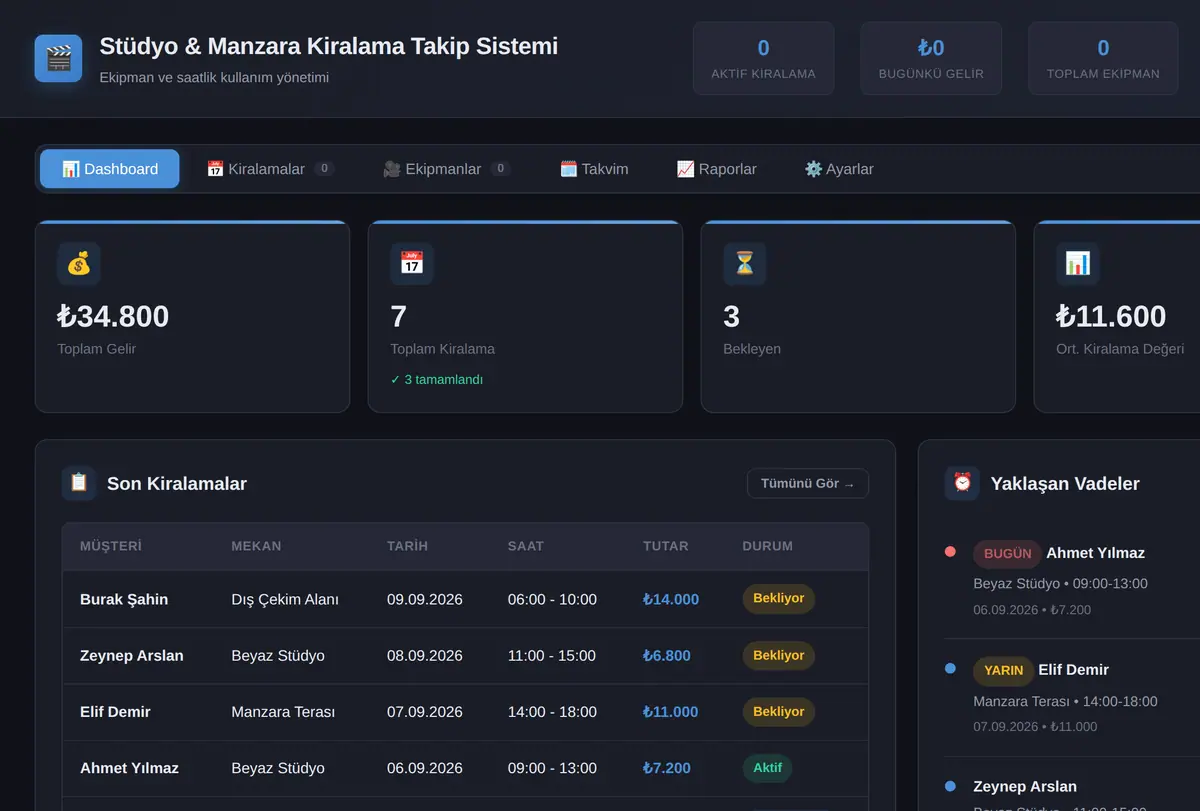Click the 09:00 - 13:00 time cell
Image resolution: width=1200 pixels, height=811 pixels.
click(552, 768)
